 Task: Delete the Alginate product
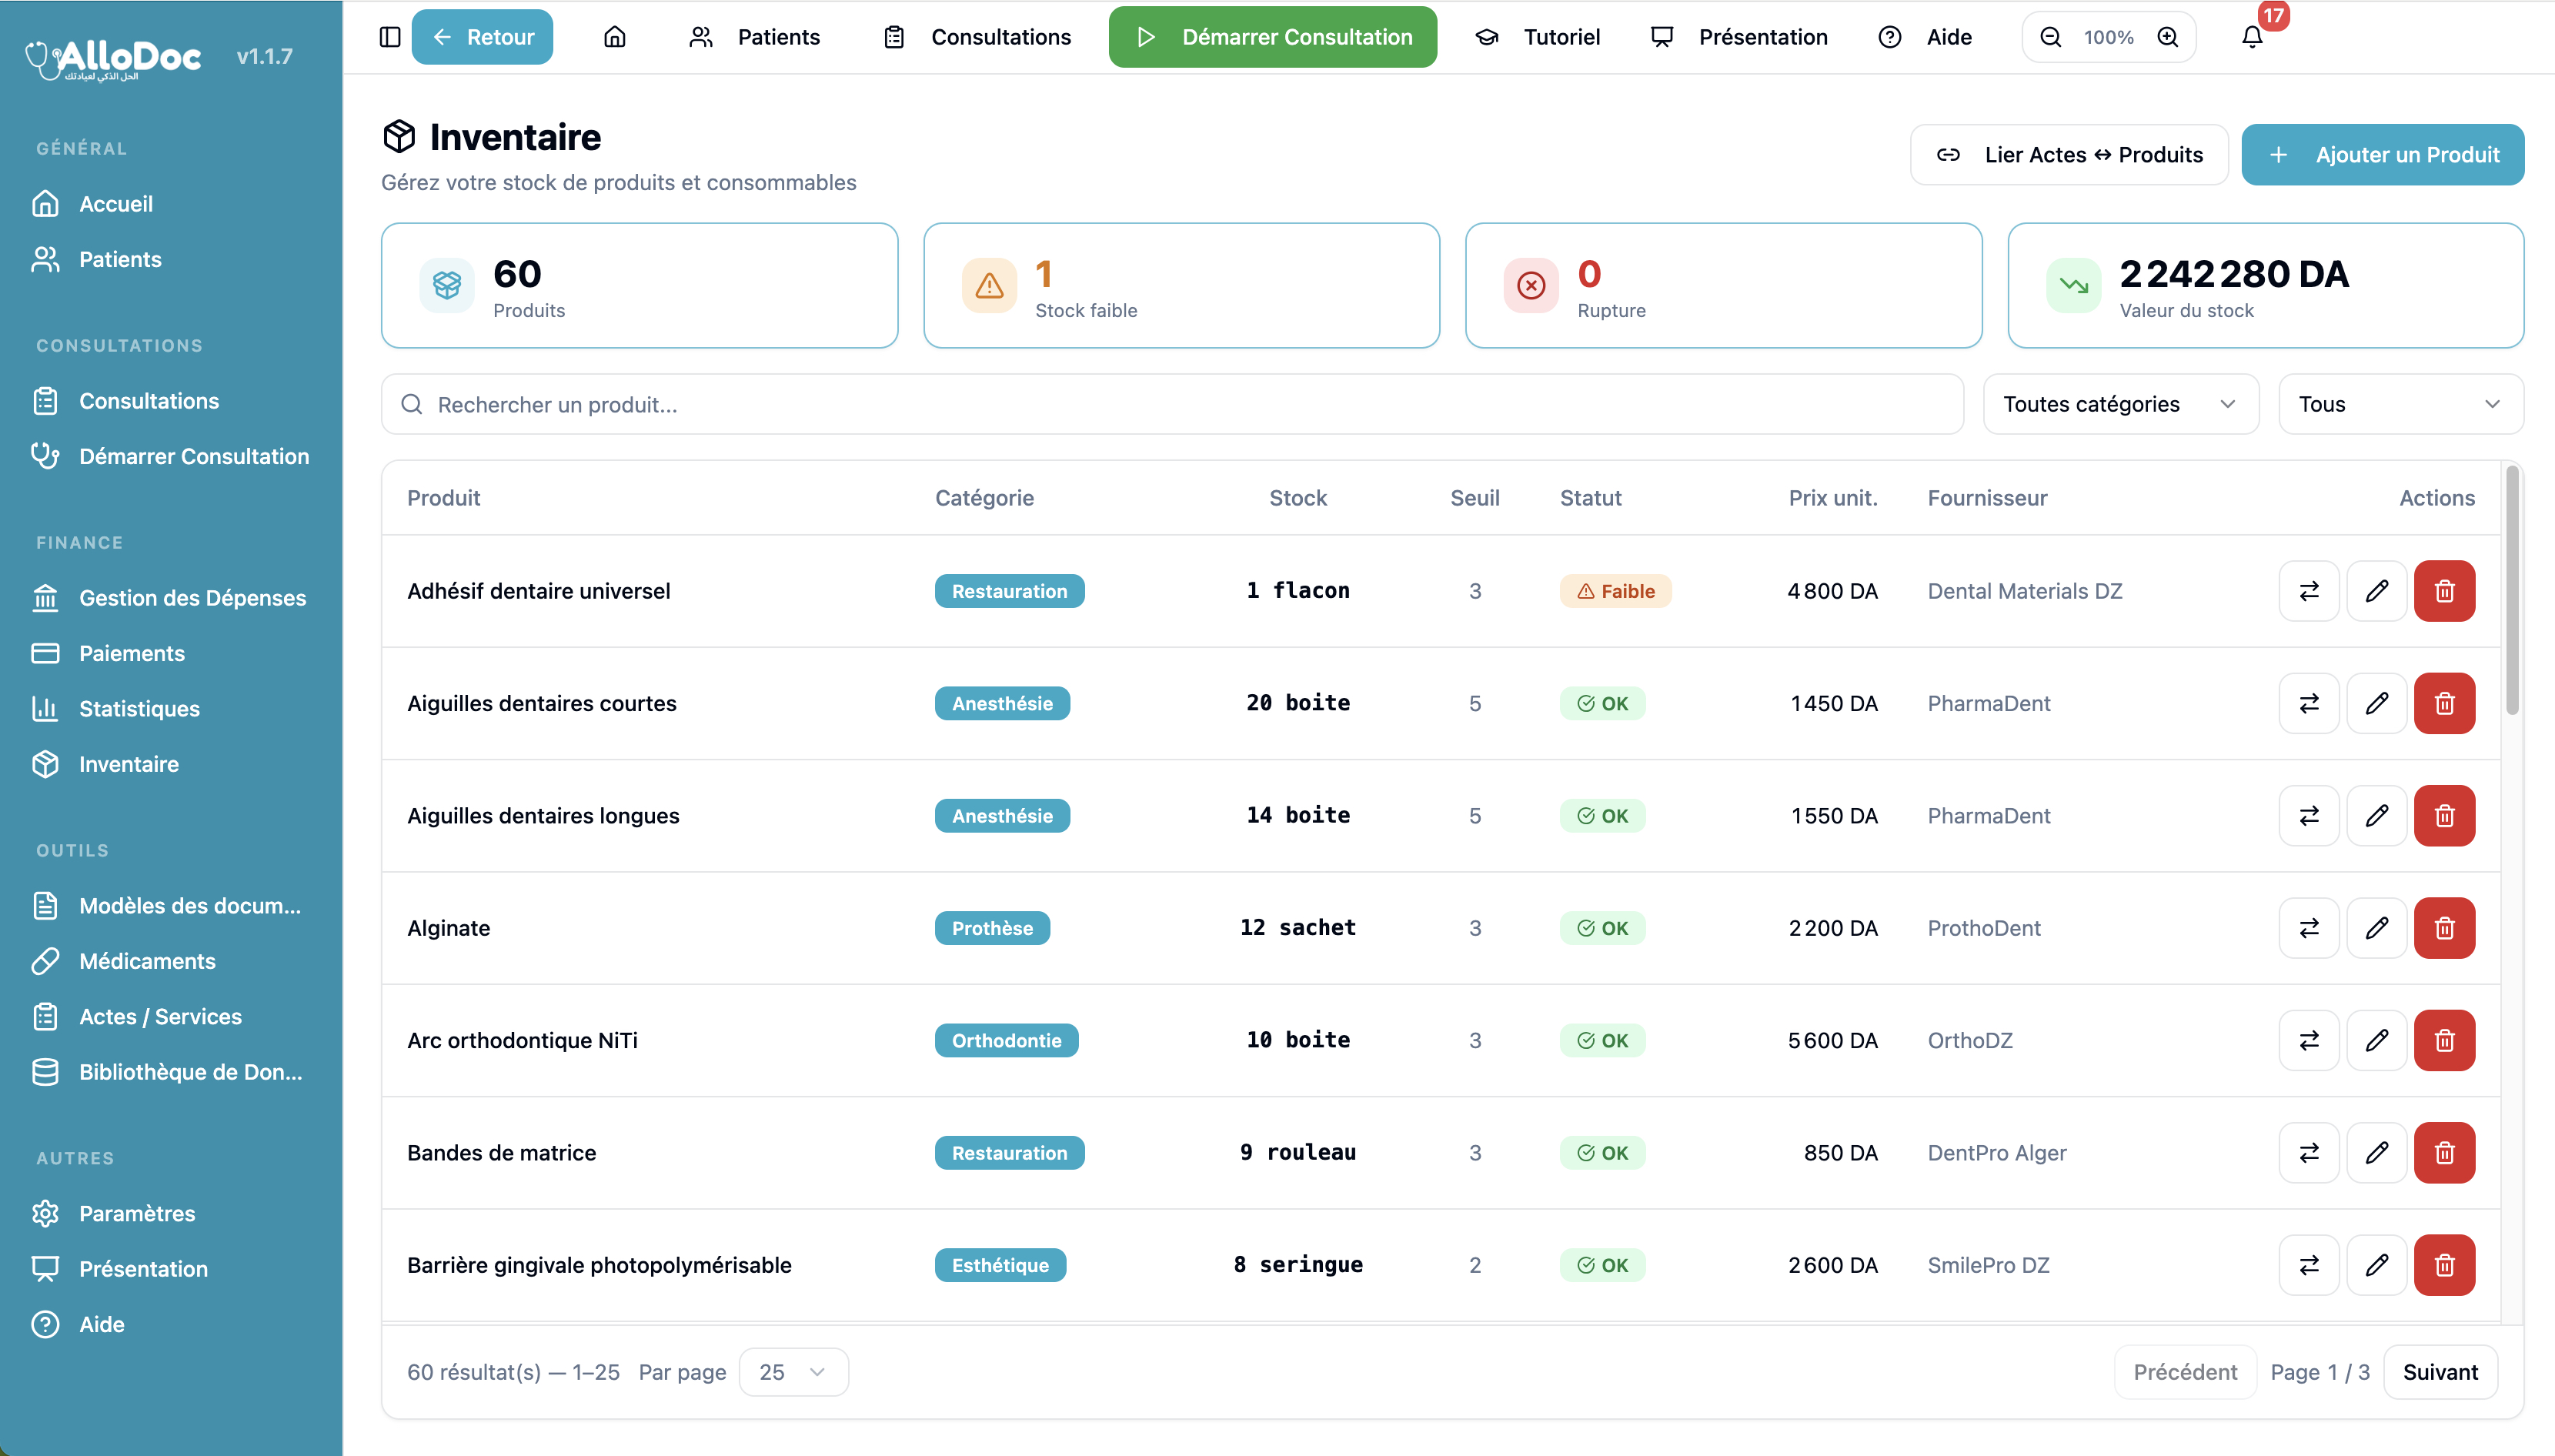pyautogui.click(x=2444, y=928)
